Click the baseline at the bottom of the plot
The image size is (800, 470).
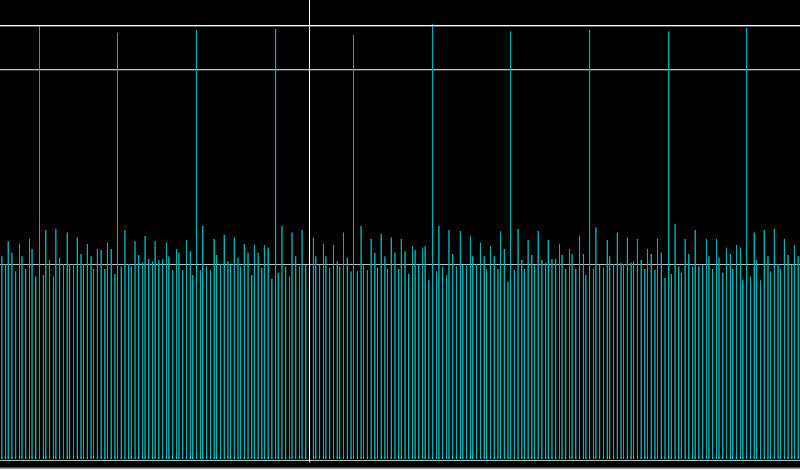tap(400, 460)
